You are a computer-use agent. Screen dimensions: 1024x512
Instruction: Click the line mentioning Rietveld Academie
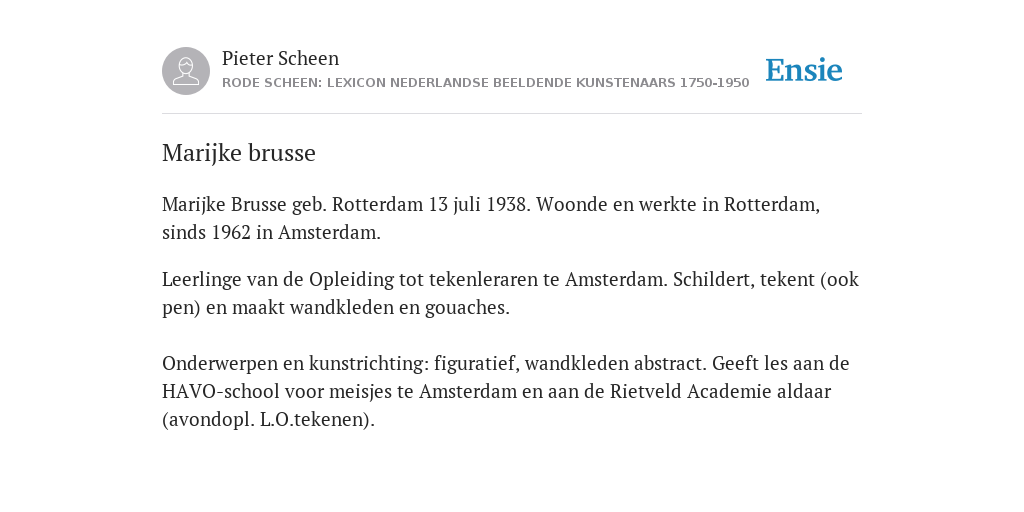[496, 392]
